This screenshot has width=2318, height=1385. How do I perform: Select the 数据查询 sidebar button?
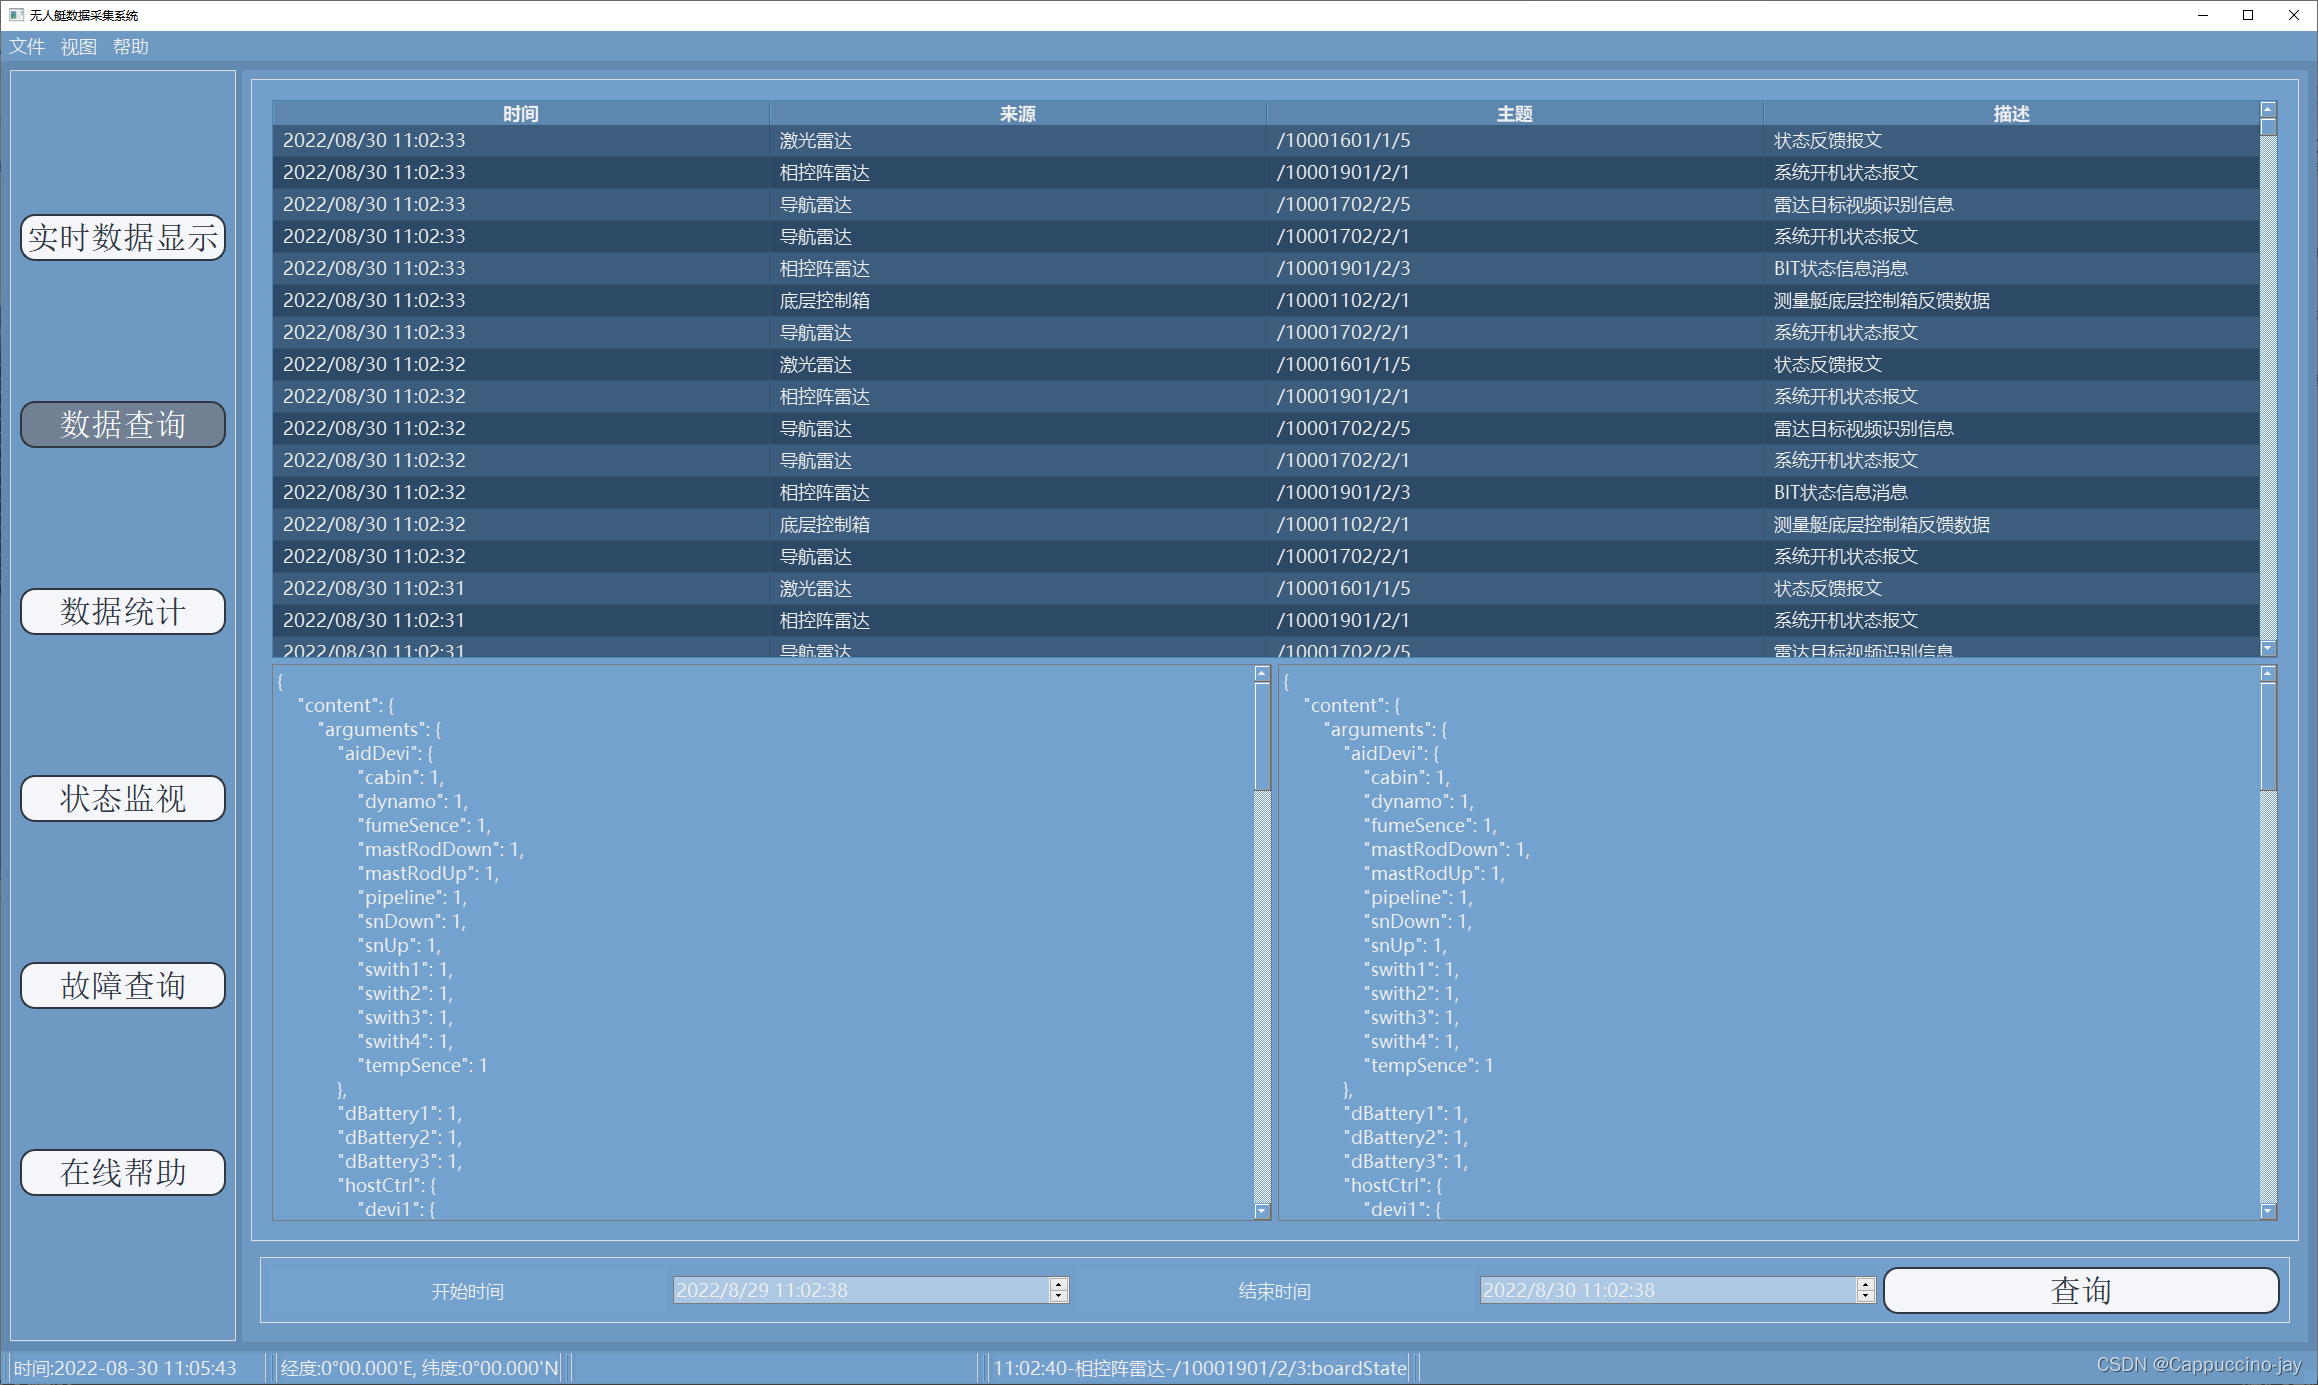pos(123,425)
